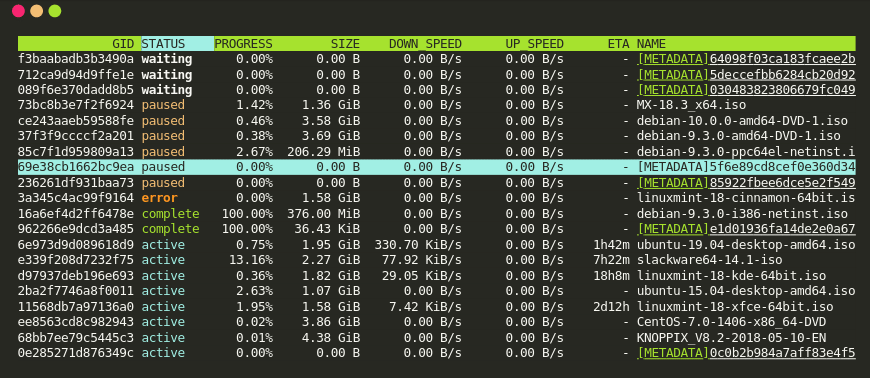
Task: Click the 3.86 GiB size value
Action: point(331,322)
